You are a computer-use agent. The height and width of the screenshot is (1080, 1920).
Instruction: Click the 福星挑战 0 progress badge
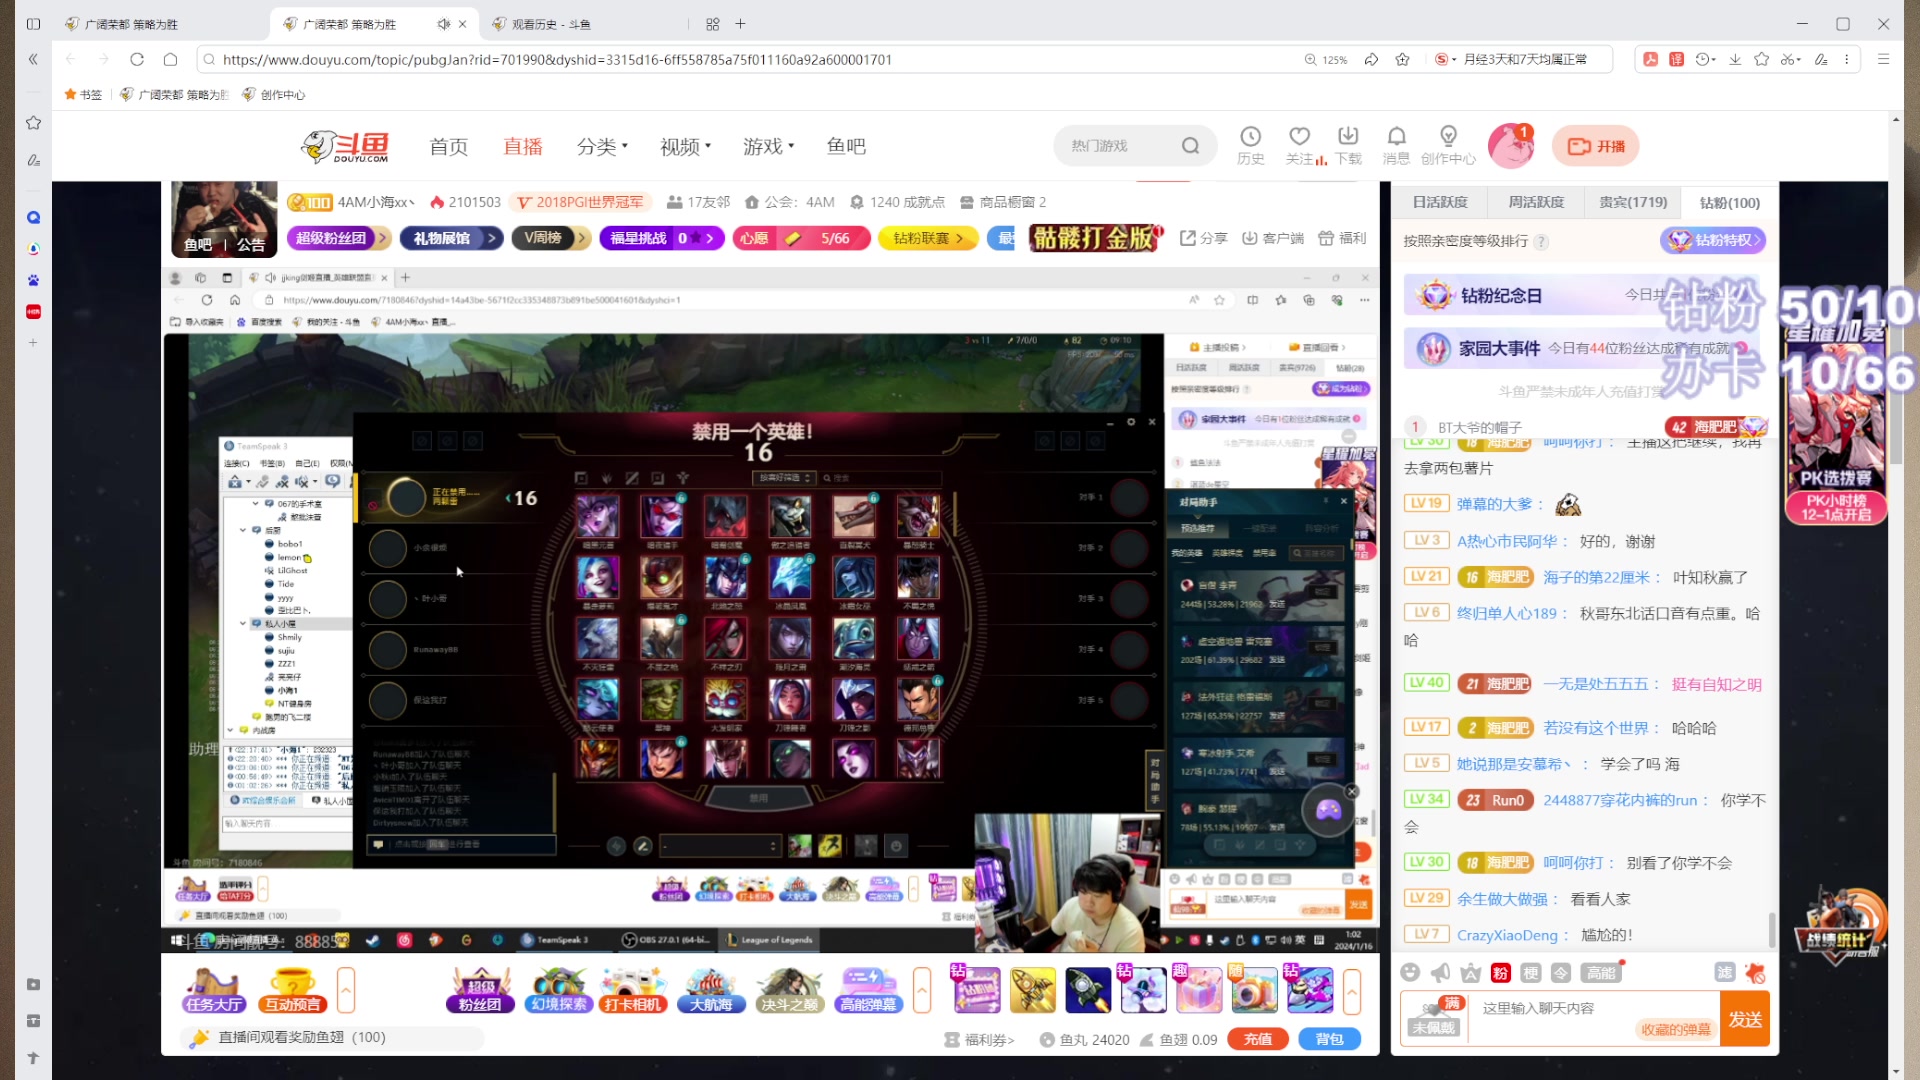pyautogui.click(x=662, y=238)
